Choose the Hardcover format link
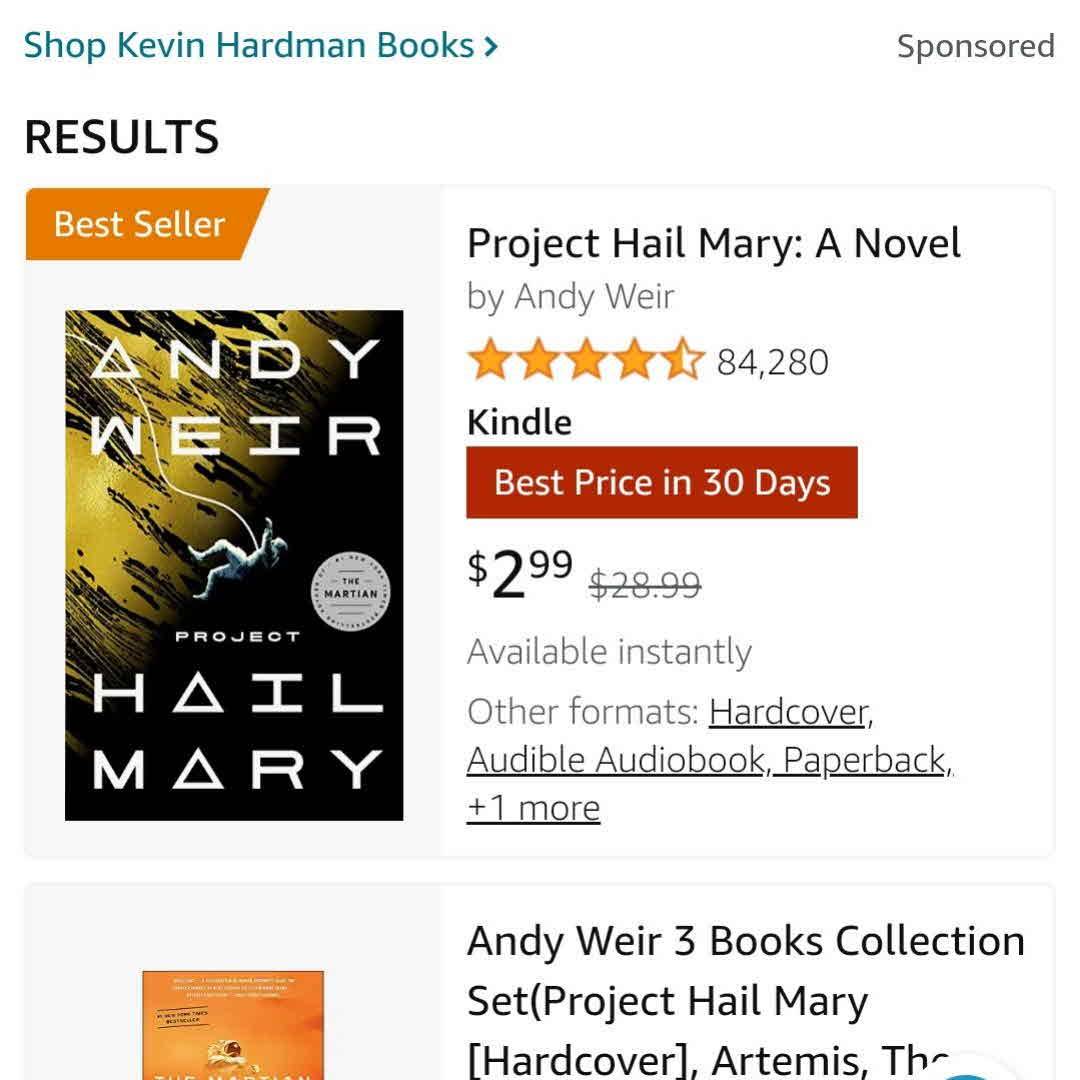1080x1080 pixels. tap(789, 712)
